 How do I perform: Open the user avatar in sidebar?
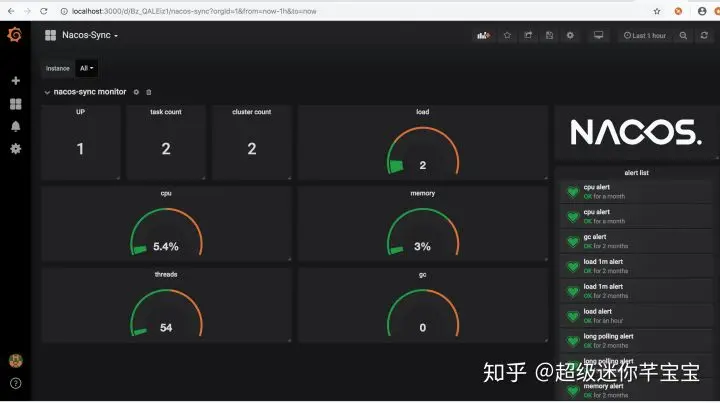click(x=16, y=361)
